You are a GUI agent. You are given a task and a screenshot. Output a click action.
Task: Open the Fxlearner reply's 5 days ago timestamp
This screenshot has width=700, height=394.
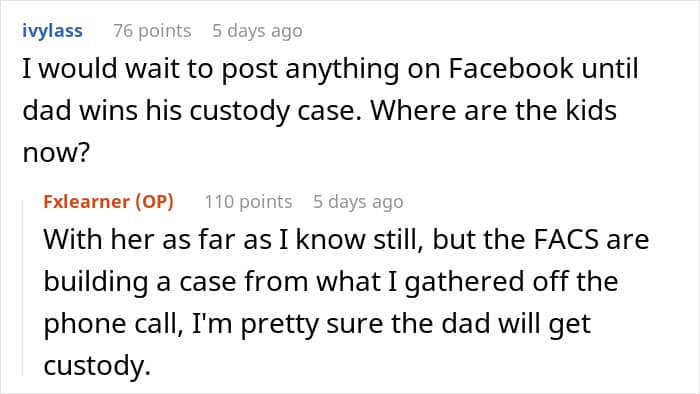[358, 202]
